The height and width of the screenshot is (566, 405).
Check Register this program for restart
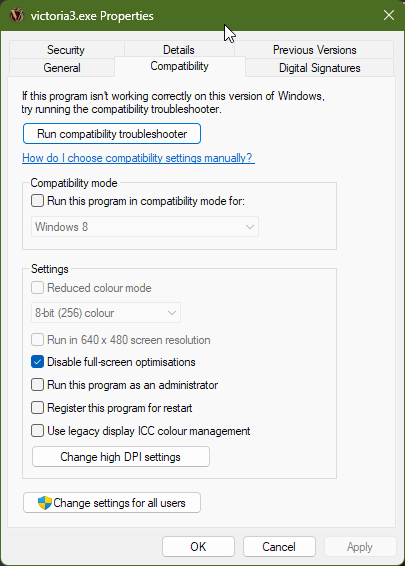[x=38, y=408]
